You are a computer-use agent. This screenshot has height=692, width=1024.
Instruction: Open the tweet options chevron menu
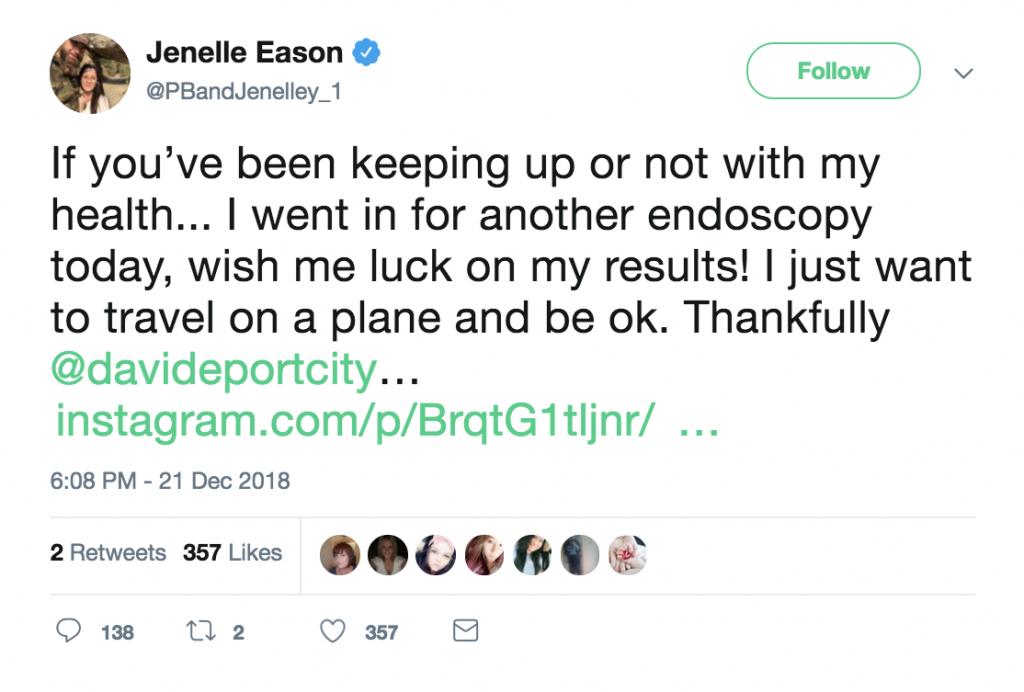tap(963, 72)
